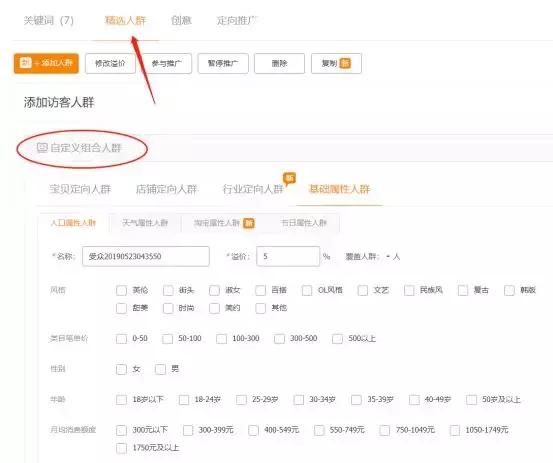
Task: Open the 节日属性人群 sub-tab
Action: point(304,223)
